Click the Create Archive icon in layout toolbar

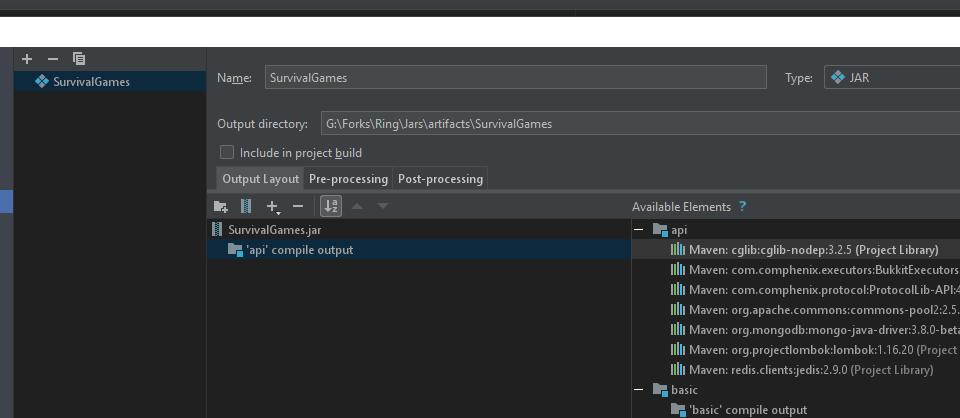(246, 207)
